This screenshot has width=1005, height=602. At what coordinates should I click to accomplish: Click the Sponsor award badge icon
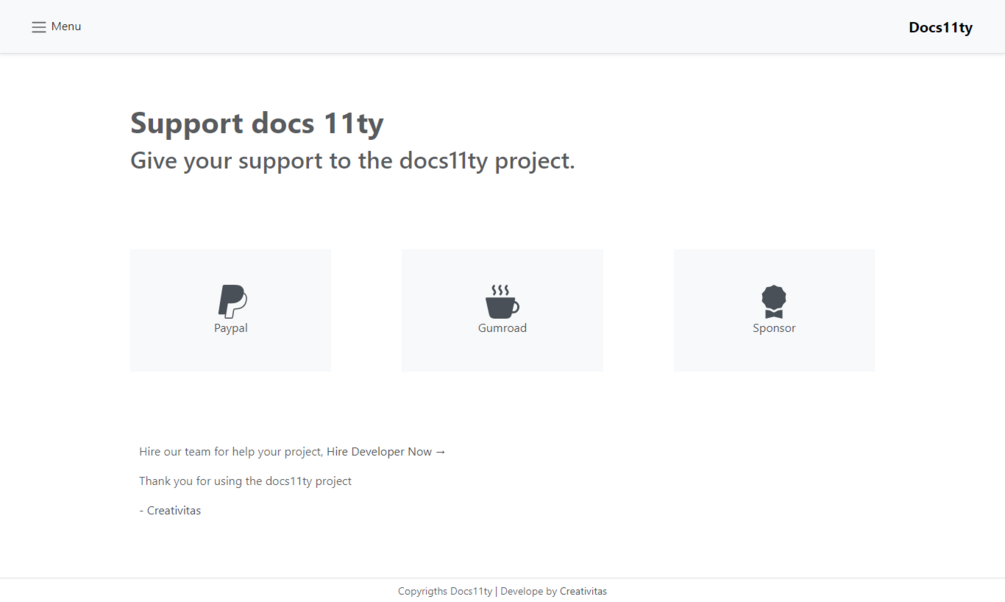pos(774,301)
